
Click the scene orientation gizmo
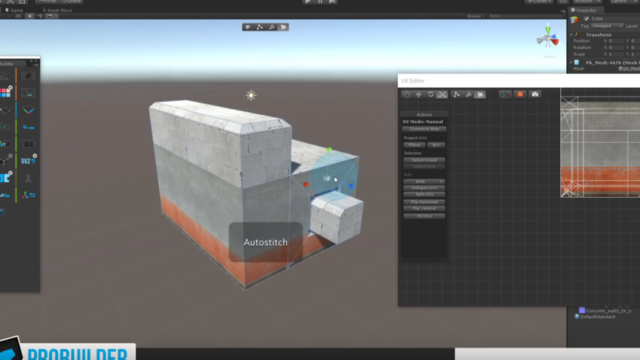click(548, 38)
